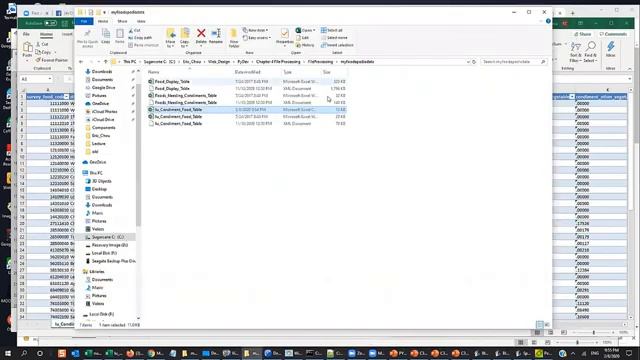
Task: Click Invert selection in the ribbon
Action: (x=338, y=45)
